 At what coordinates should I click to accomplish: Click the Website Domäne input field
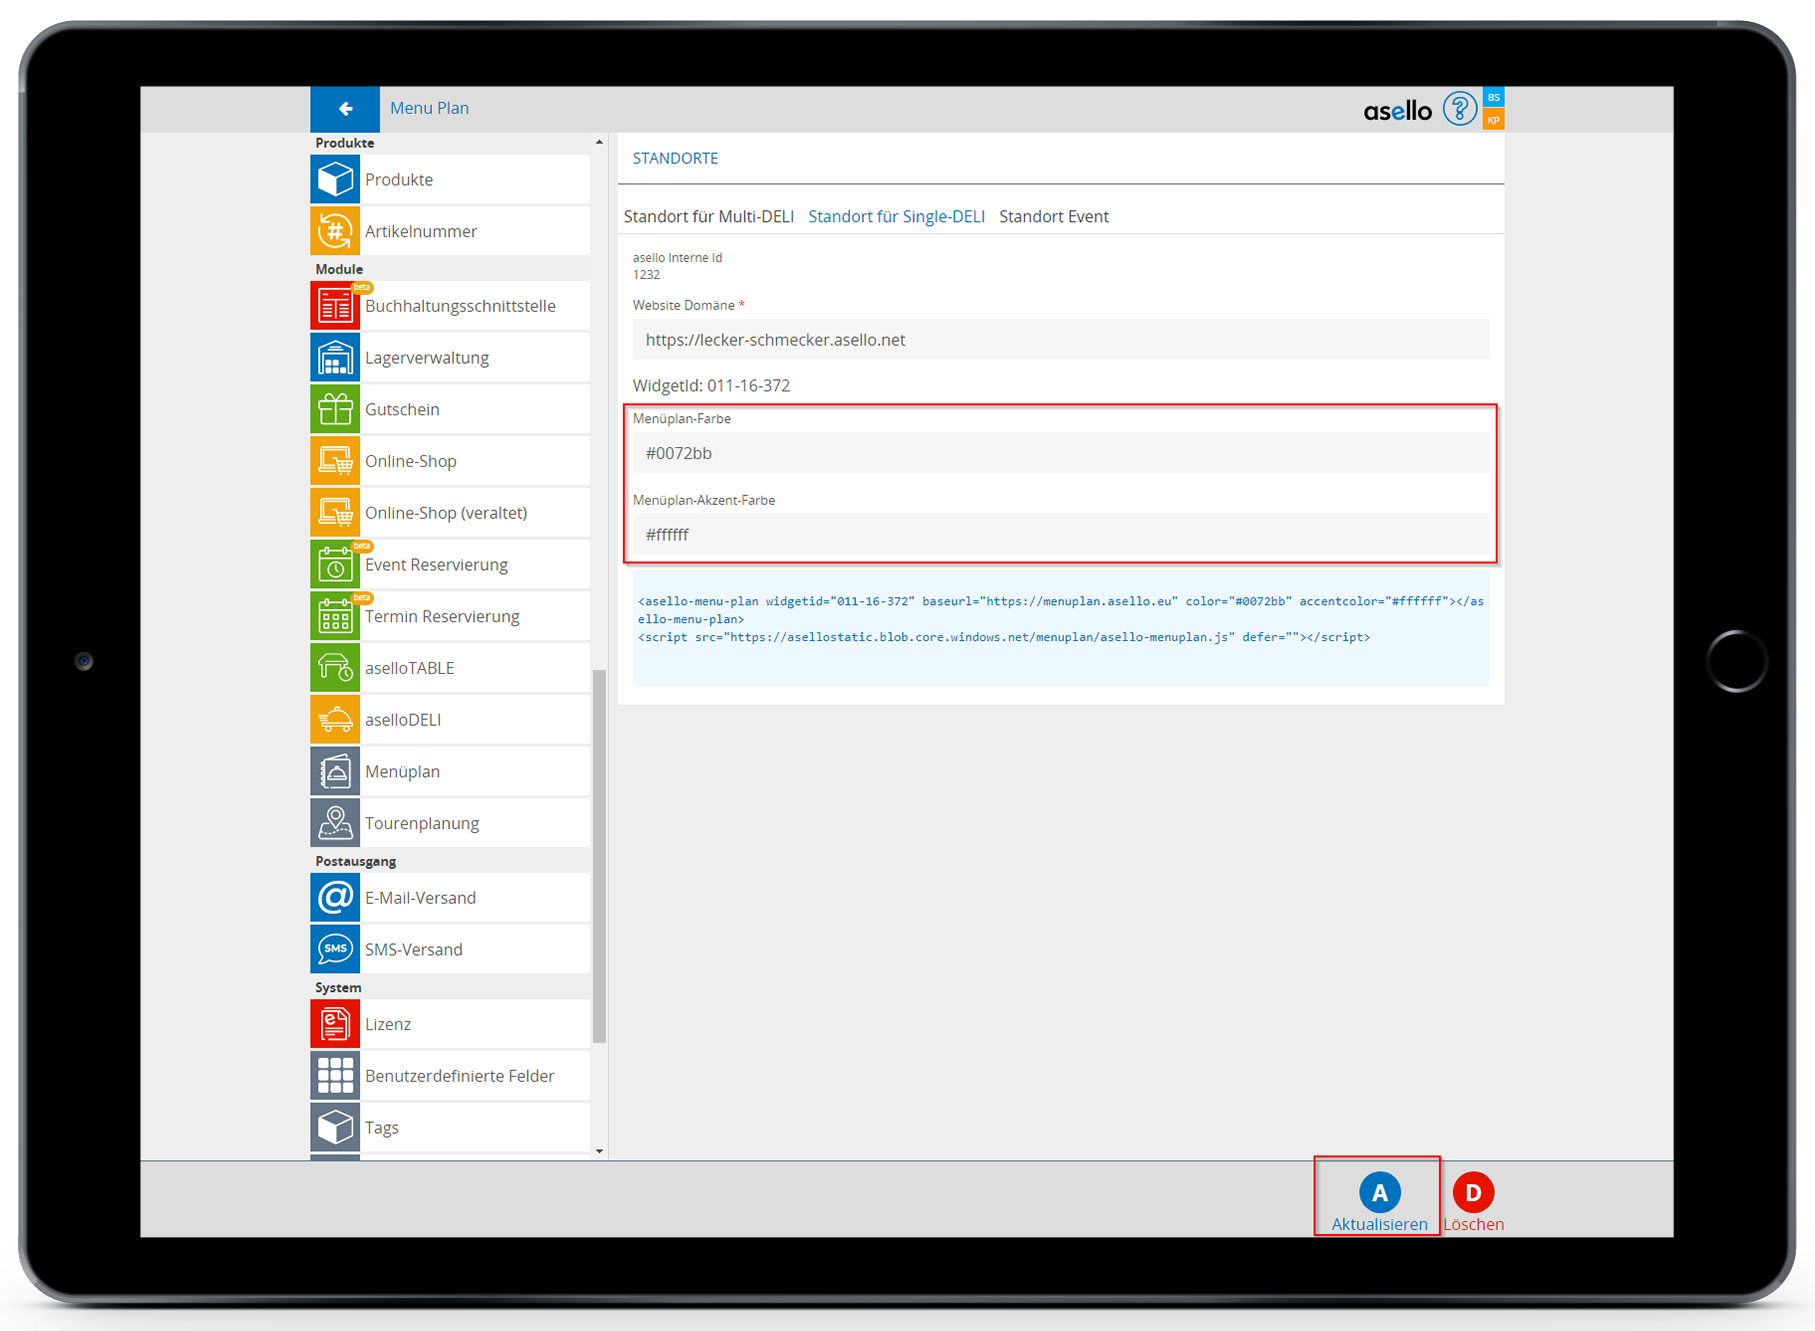pos(1060,340)
